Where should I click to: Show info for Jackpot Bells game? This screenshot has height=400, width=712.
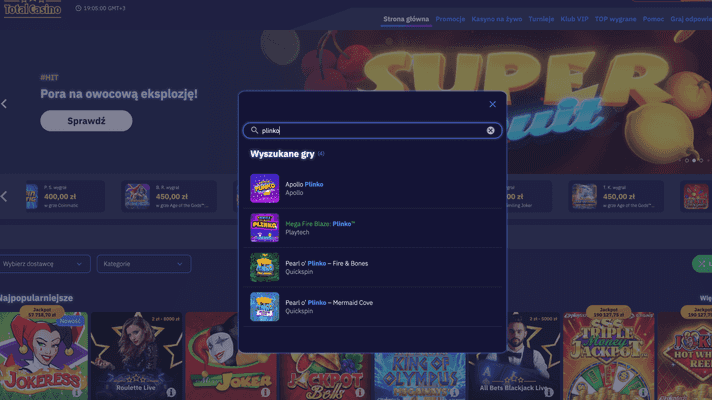click(360, 392)
